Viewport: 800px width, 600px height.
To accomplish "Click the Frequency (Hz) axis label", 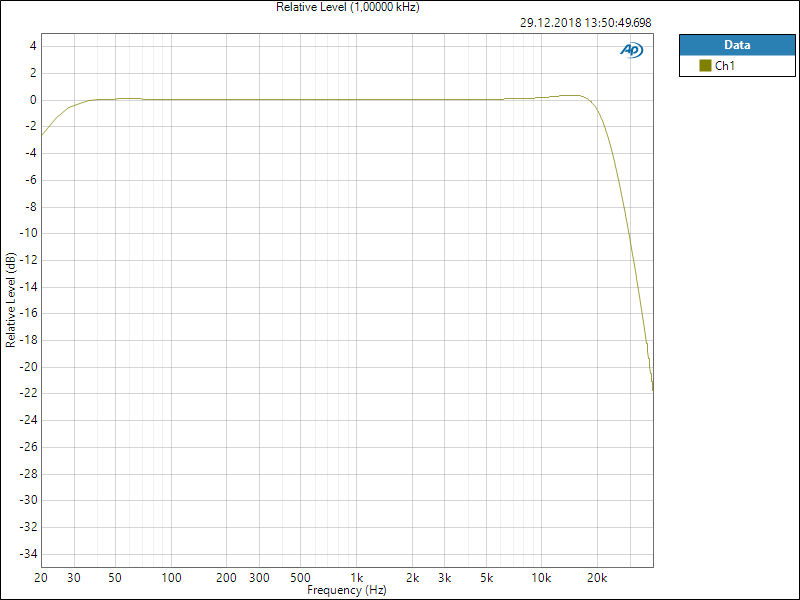I will [347, 590].
